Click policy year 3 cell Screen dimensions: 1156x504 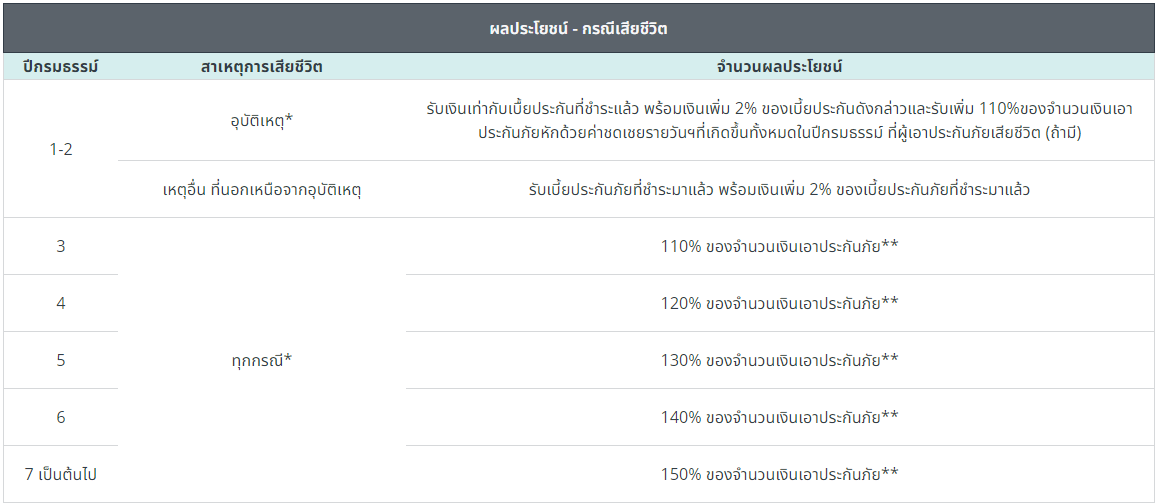(x=60, y=246)
